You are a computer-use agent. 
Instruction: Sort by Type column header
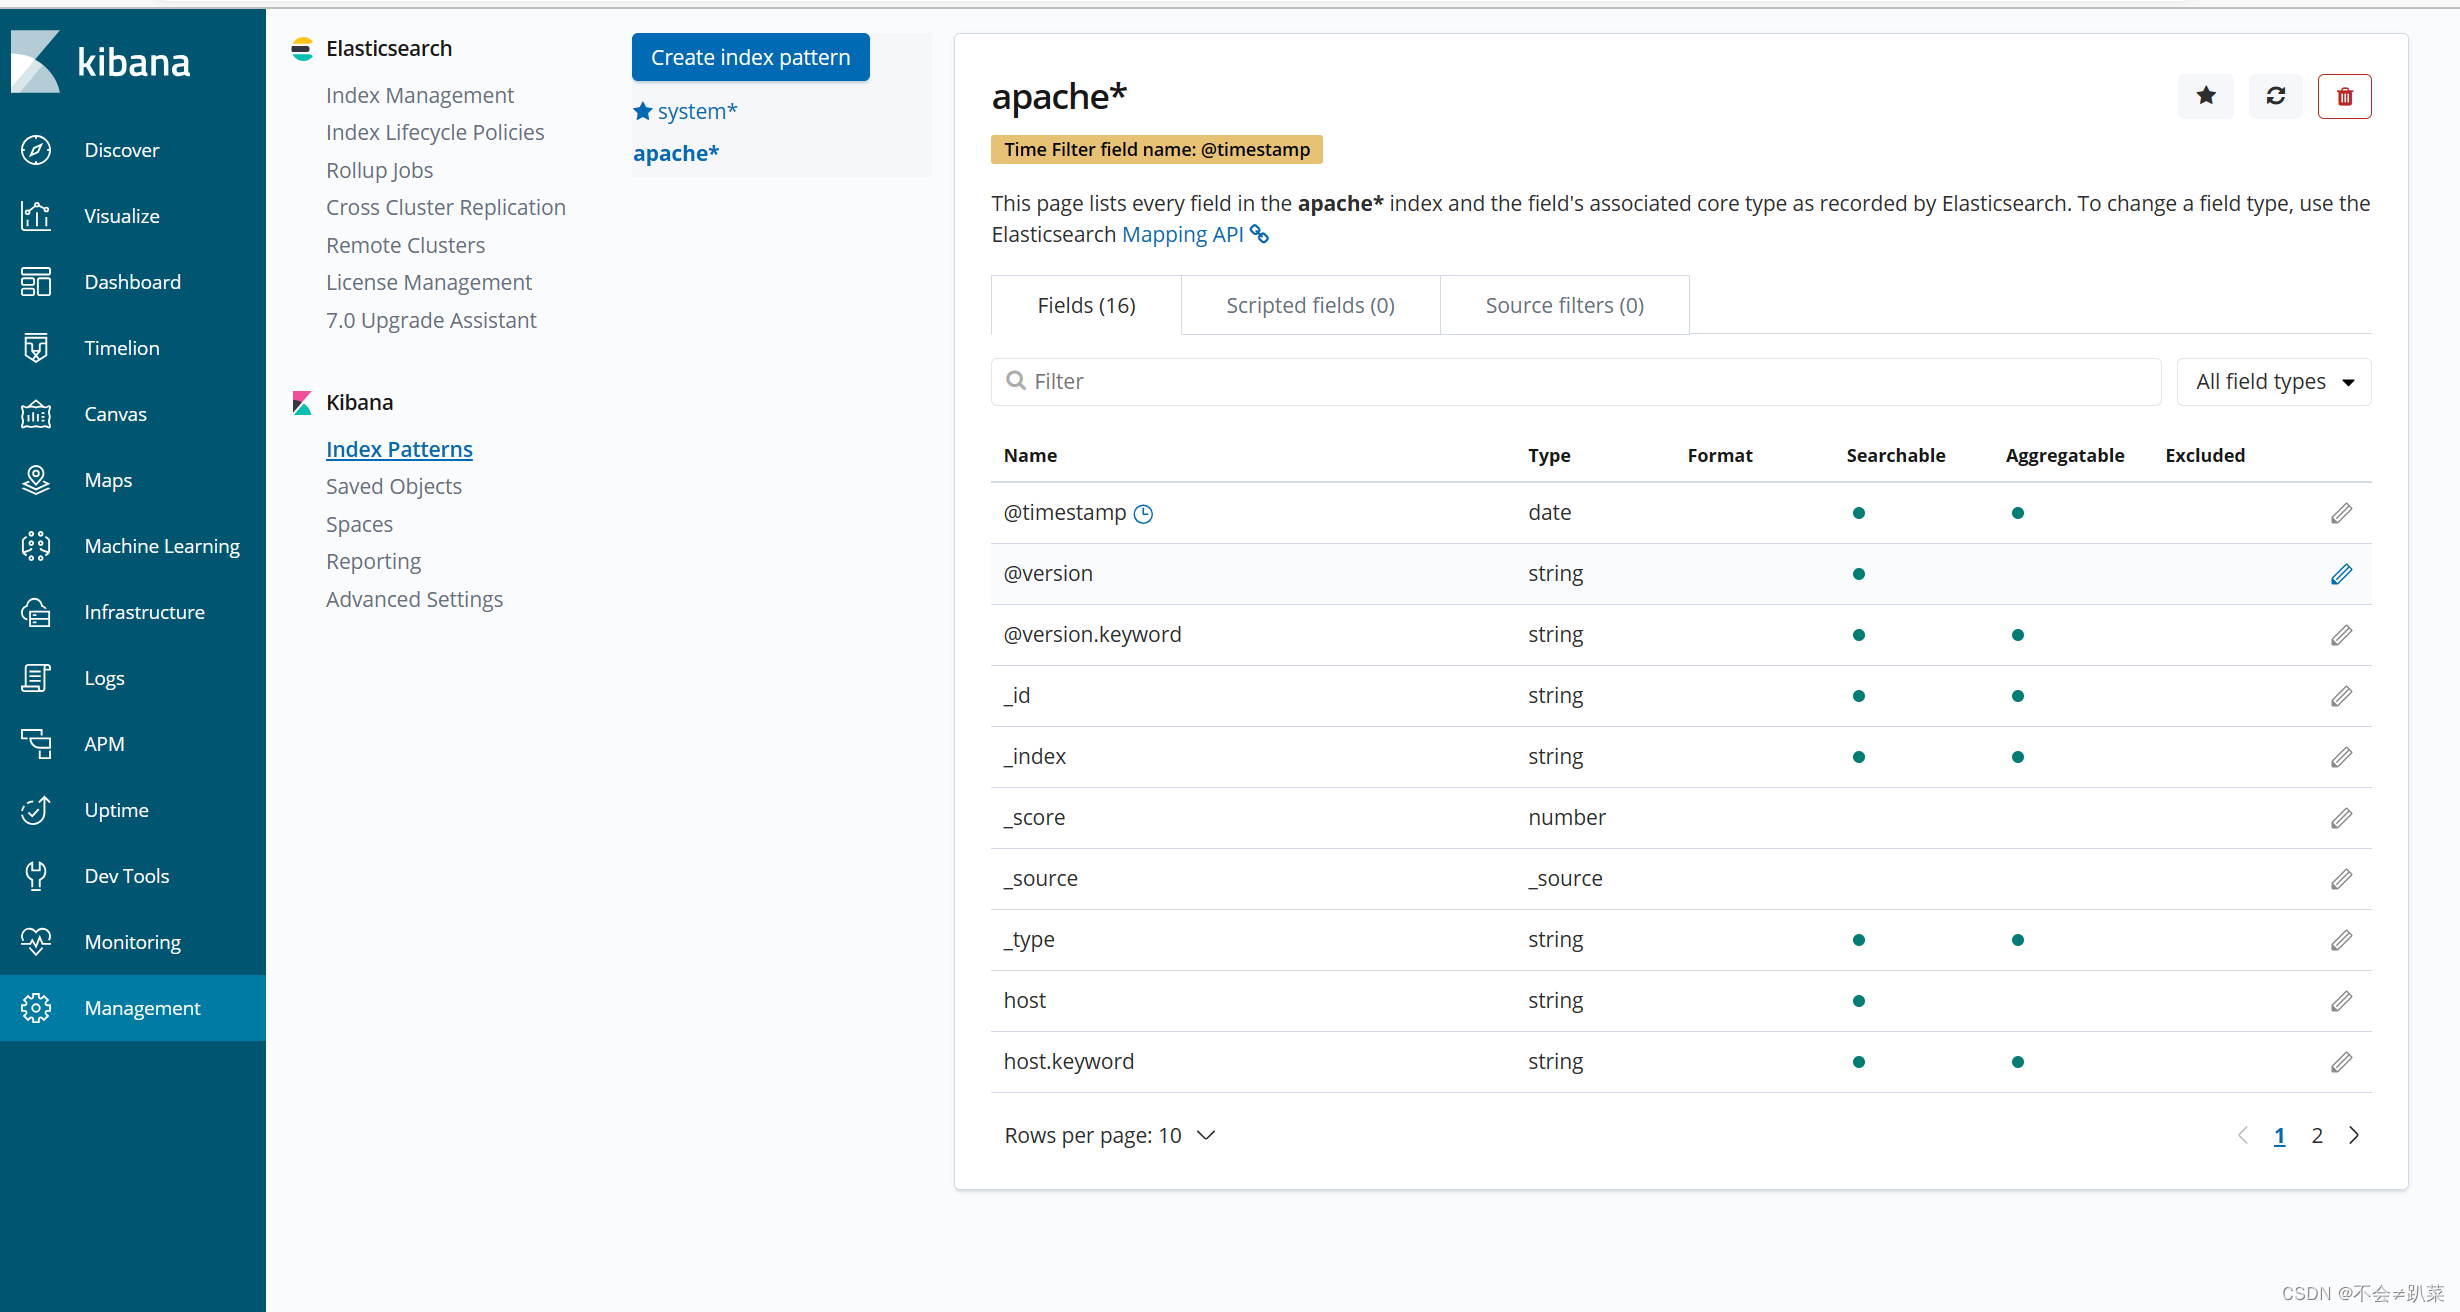[x=1549, y=455]
